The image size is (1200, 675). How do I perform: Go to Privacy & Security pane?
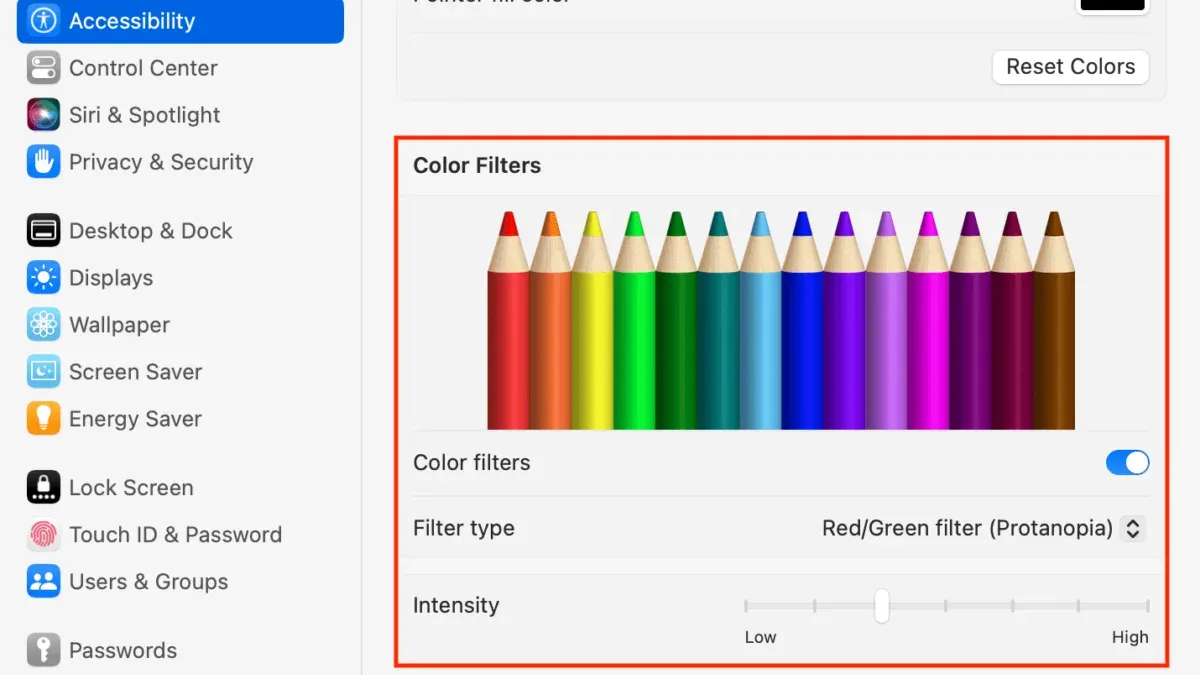click(180, 162)
